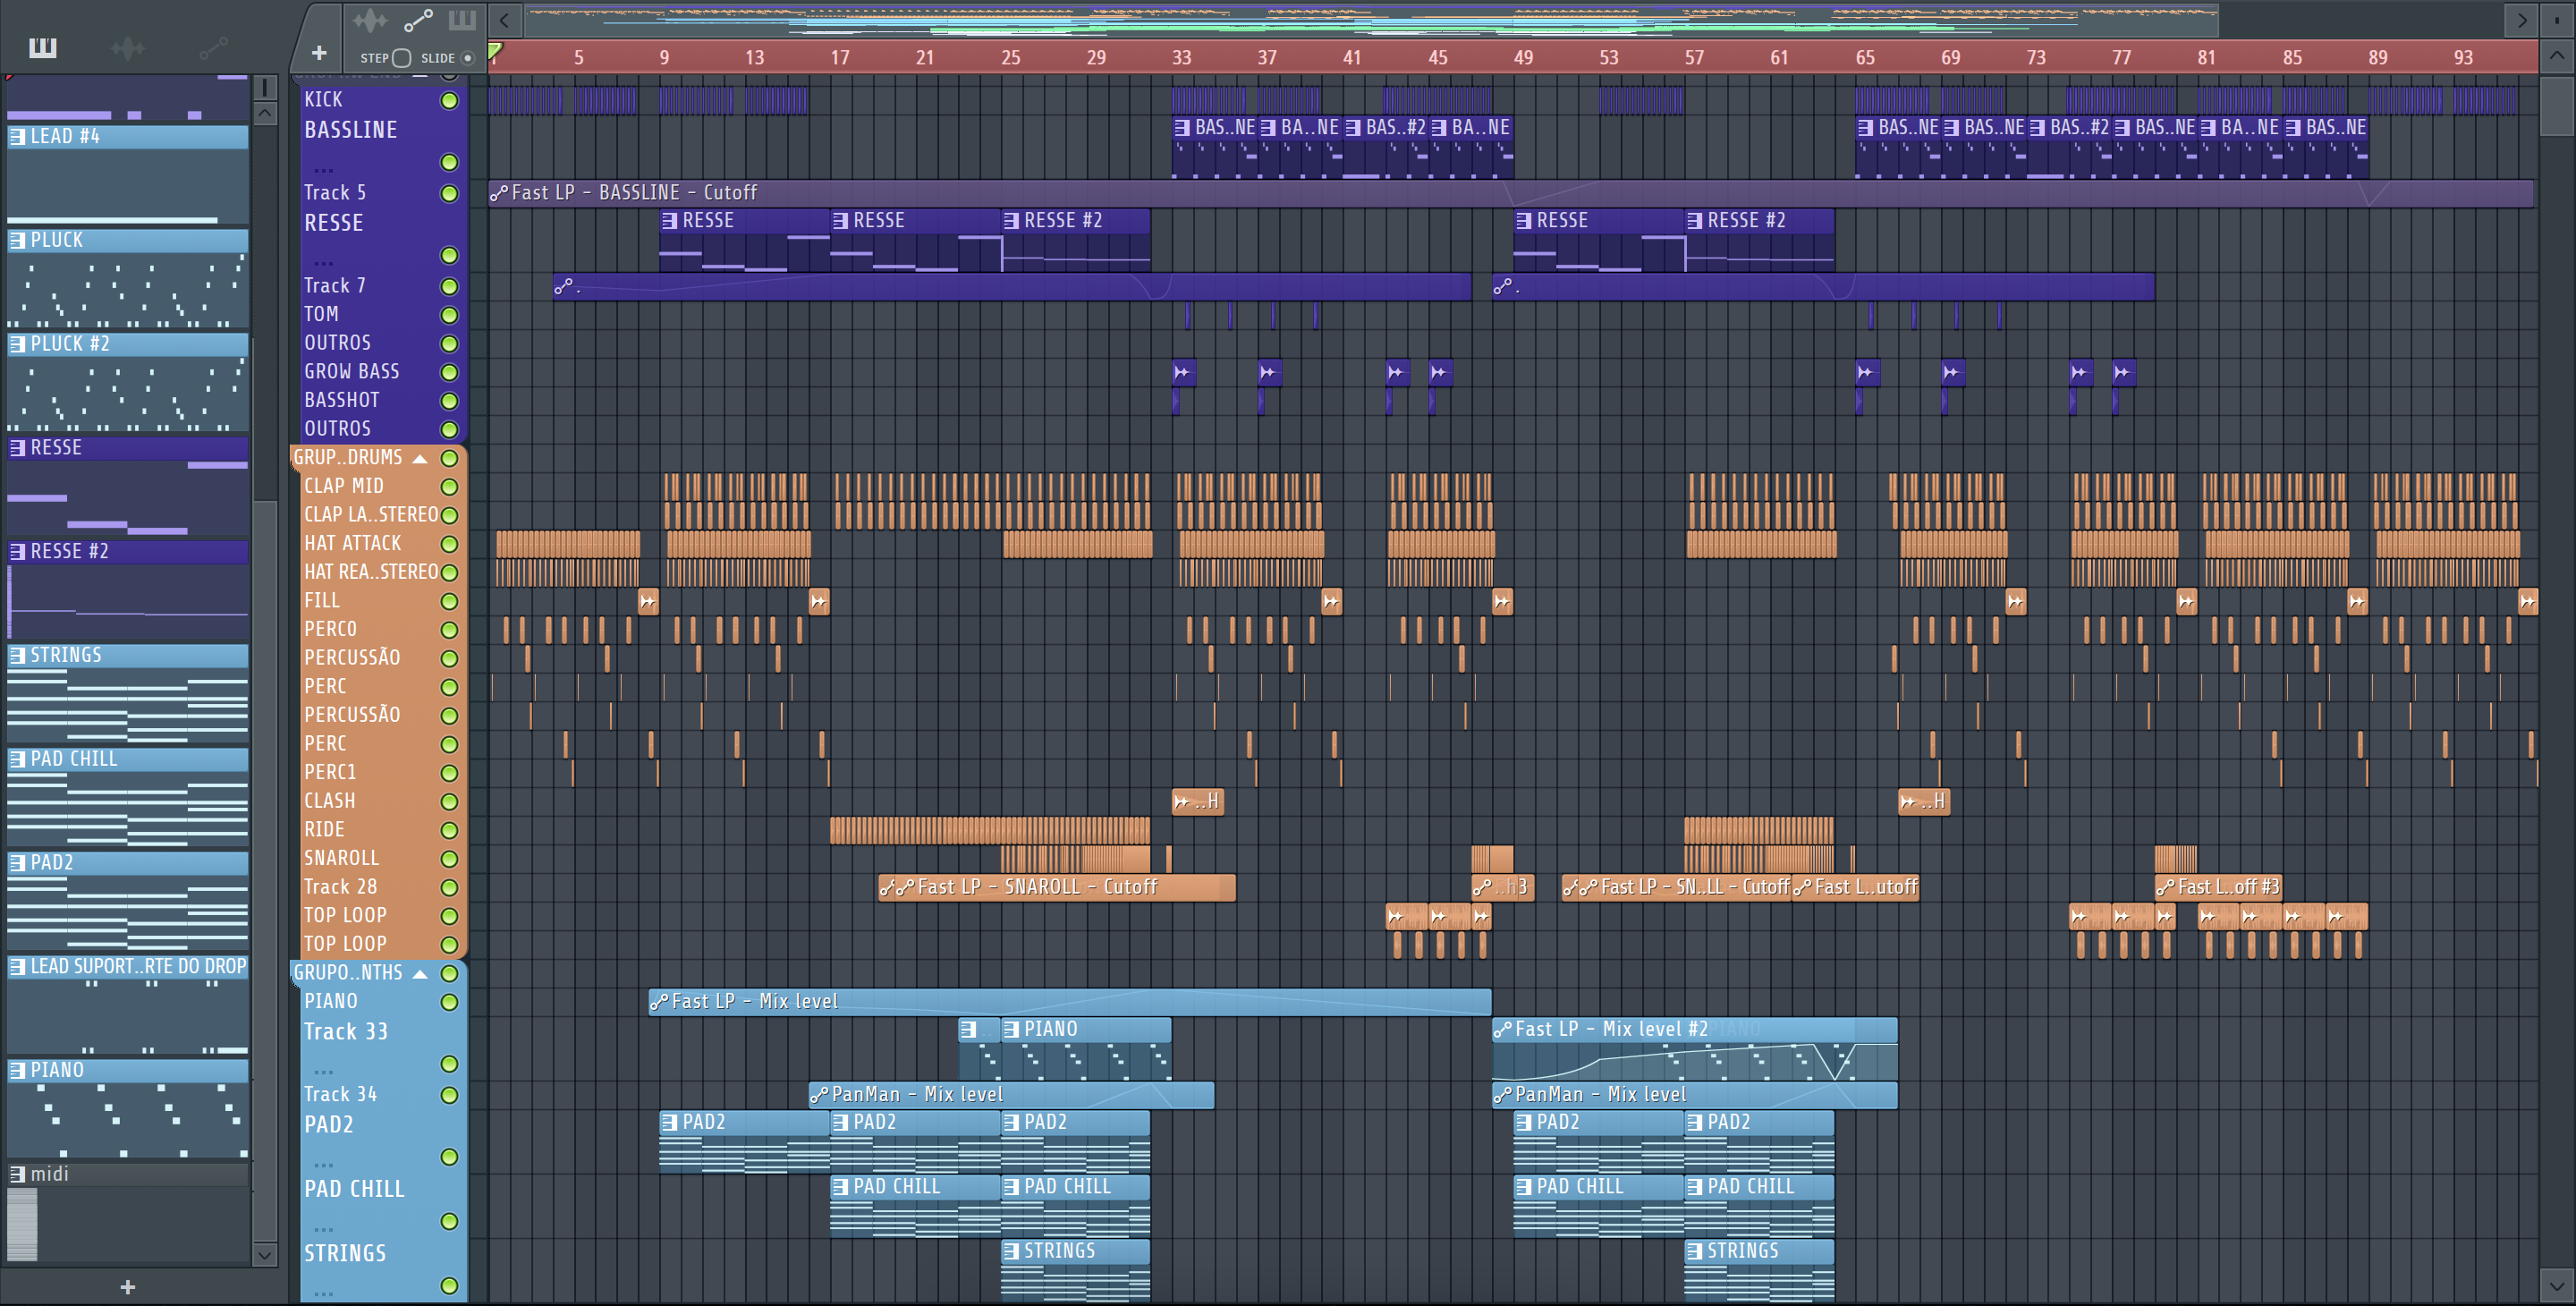Show automation clips in the picker panel
This screenshot has width=2576, height=1306.
pyautogui.click(x=213, y=47)
